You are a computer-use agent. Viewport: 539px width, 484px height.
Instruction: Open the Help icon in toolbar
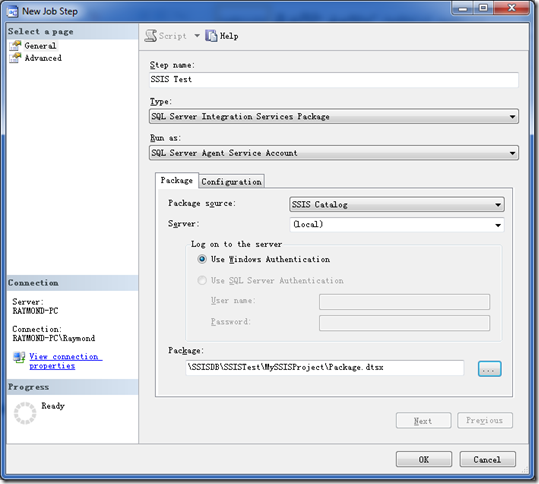[211, 36]
